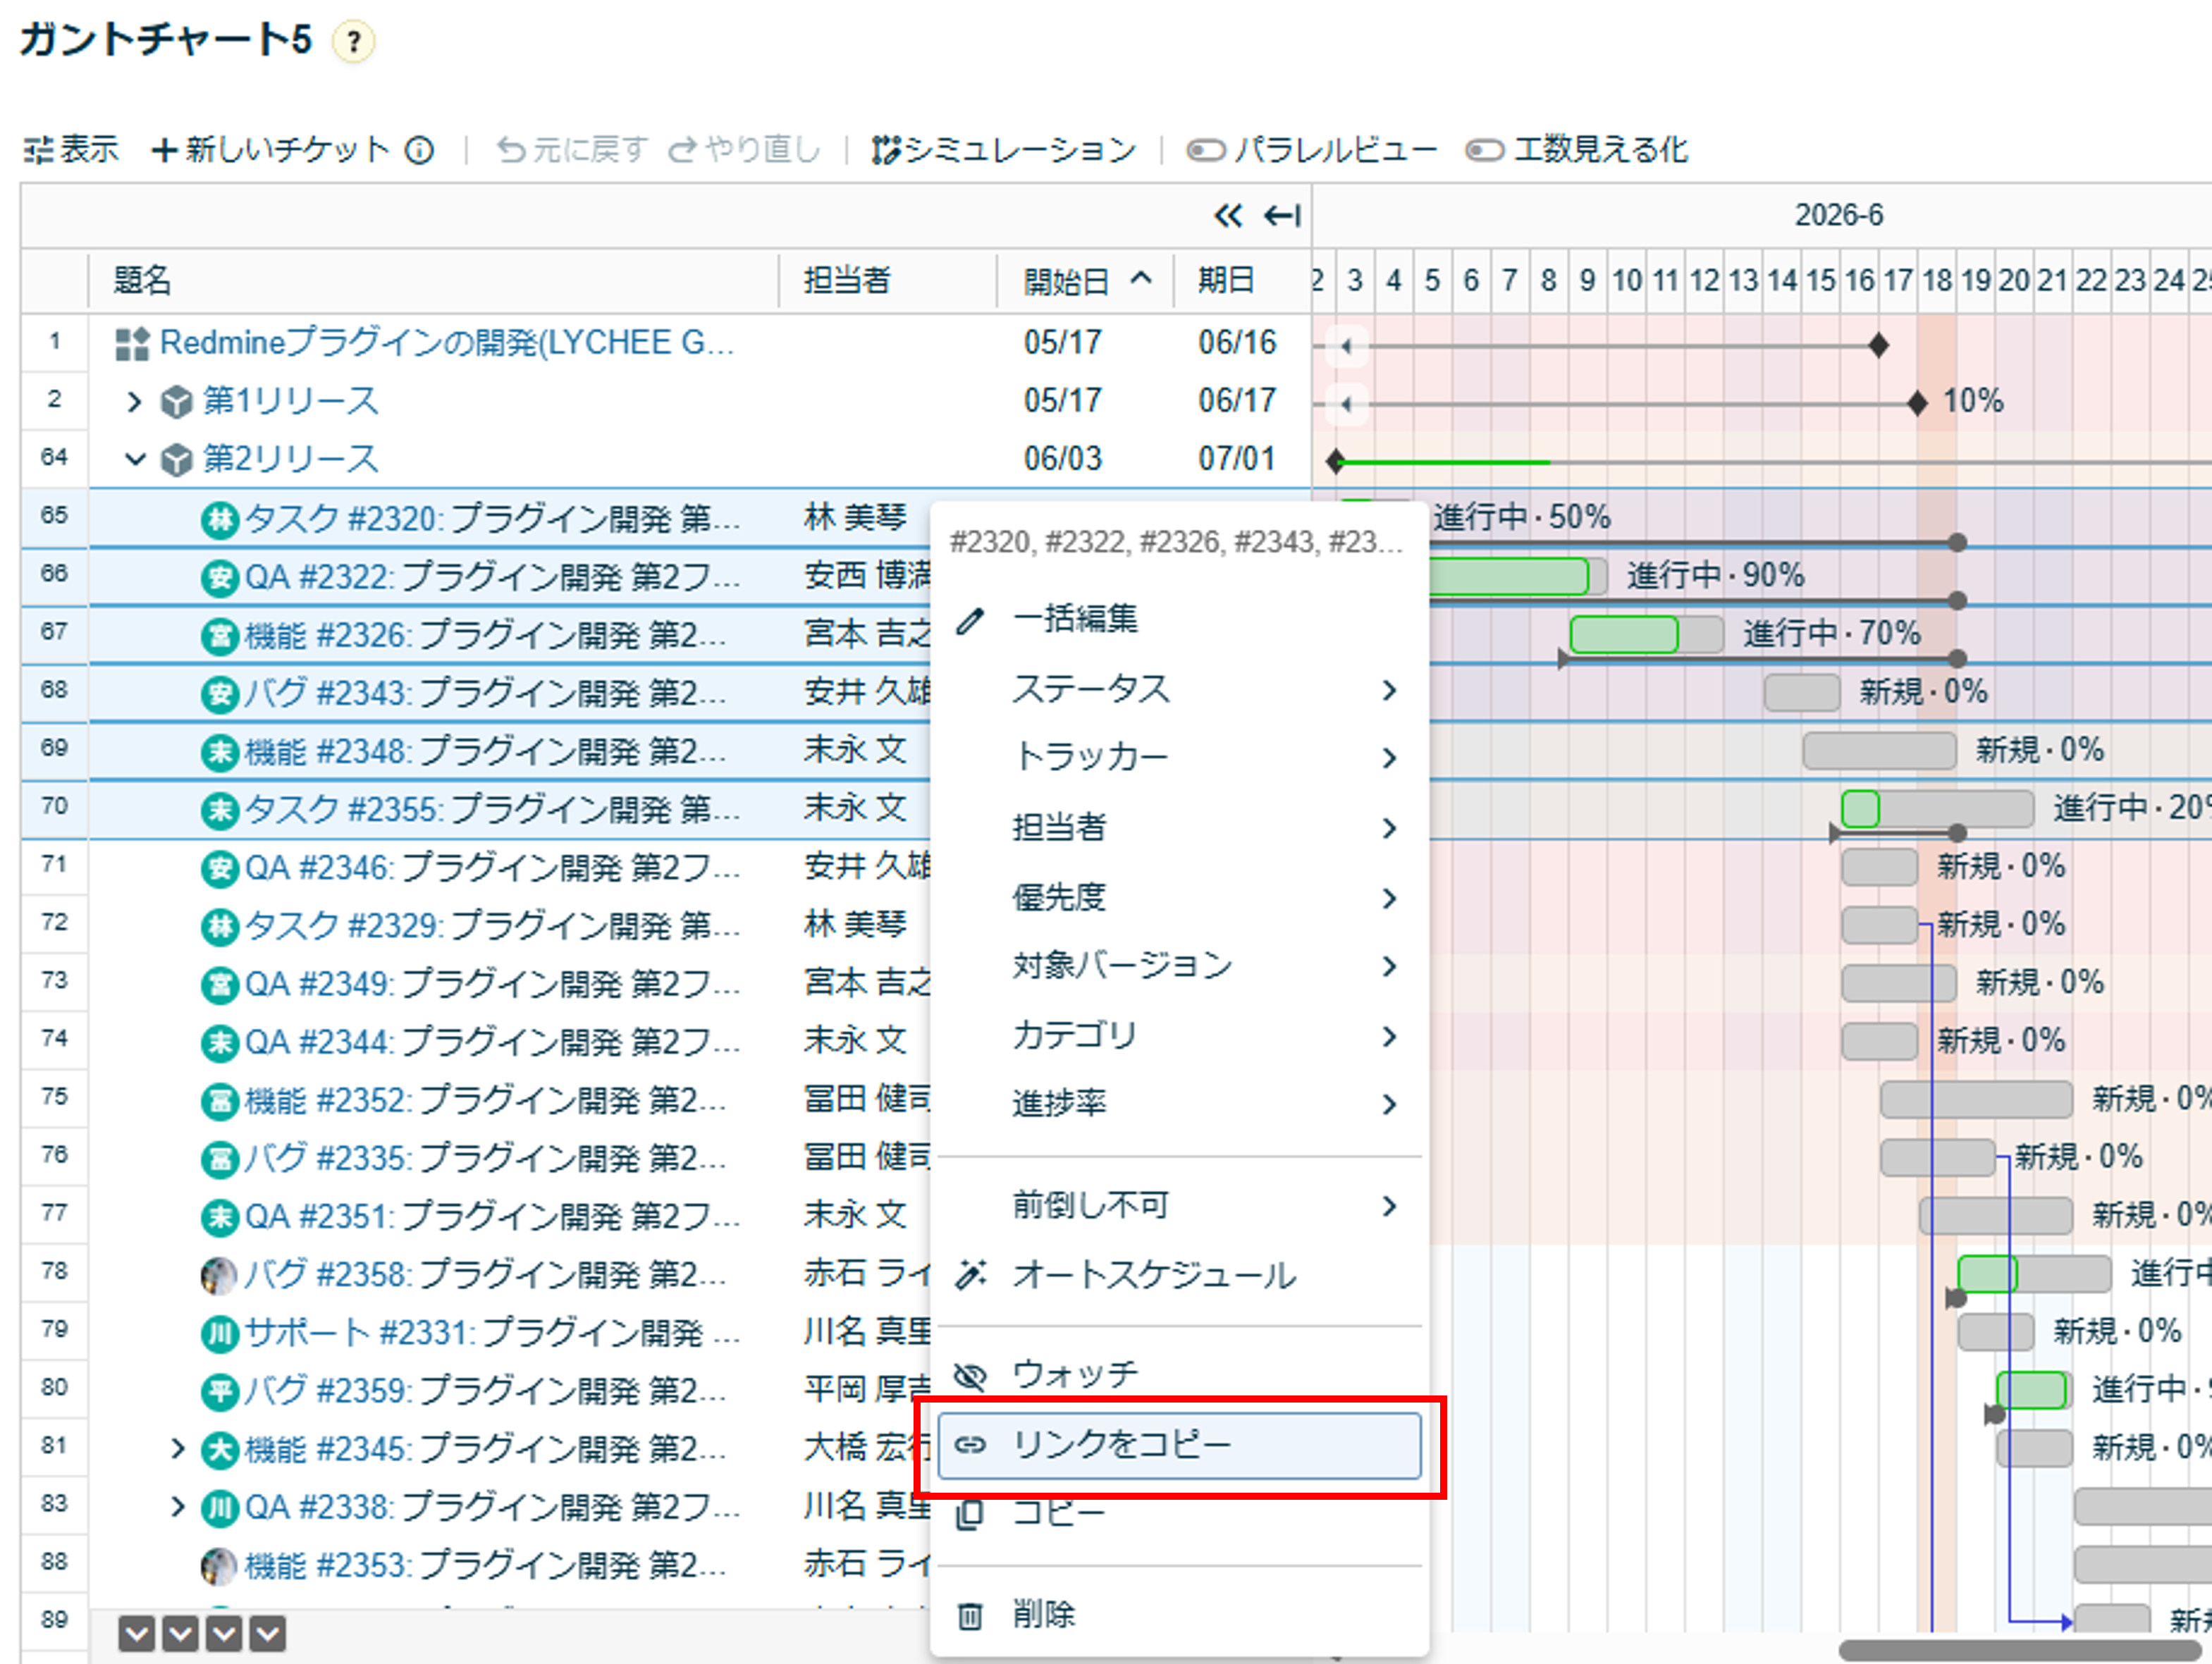
Task: Open the 進捗率 submenu
Action: pos(1179,1104)
